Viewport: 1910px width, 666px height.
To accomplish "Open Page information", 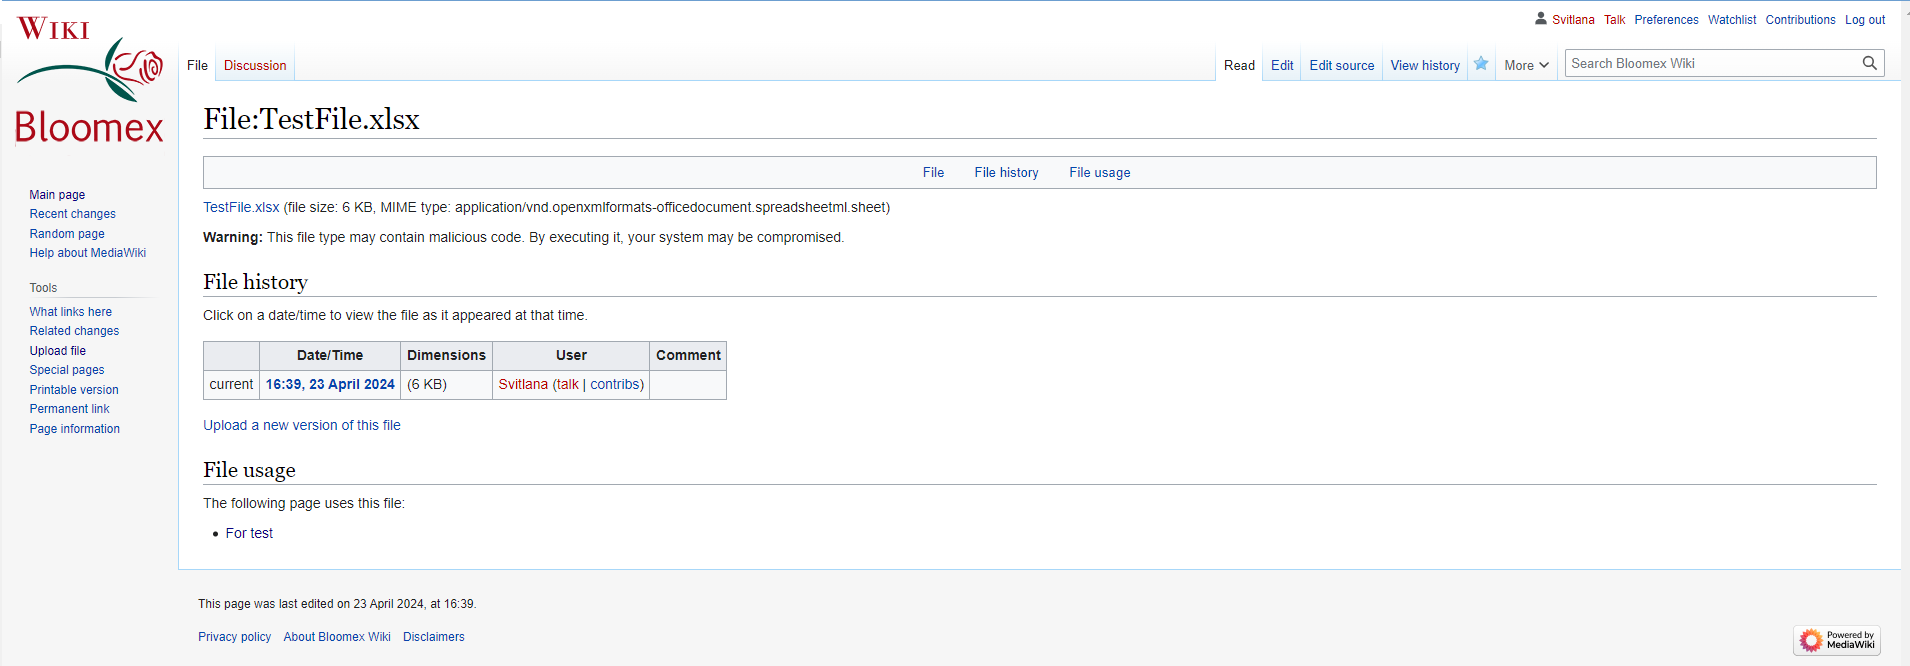I will coord(75,429).
